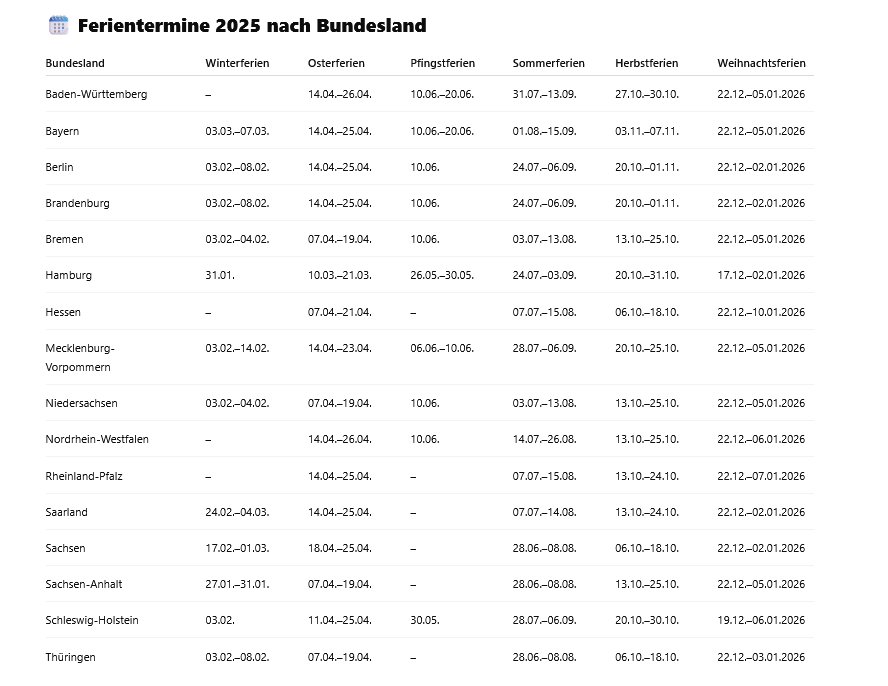Select Thüringen's Weihnachtsferien dates ending 03.01.2026

coord(761,657)
